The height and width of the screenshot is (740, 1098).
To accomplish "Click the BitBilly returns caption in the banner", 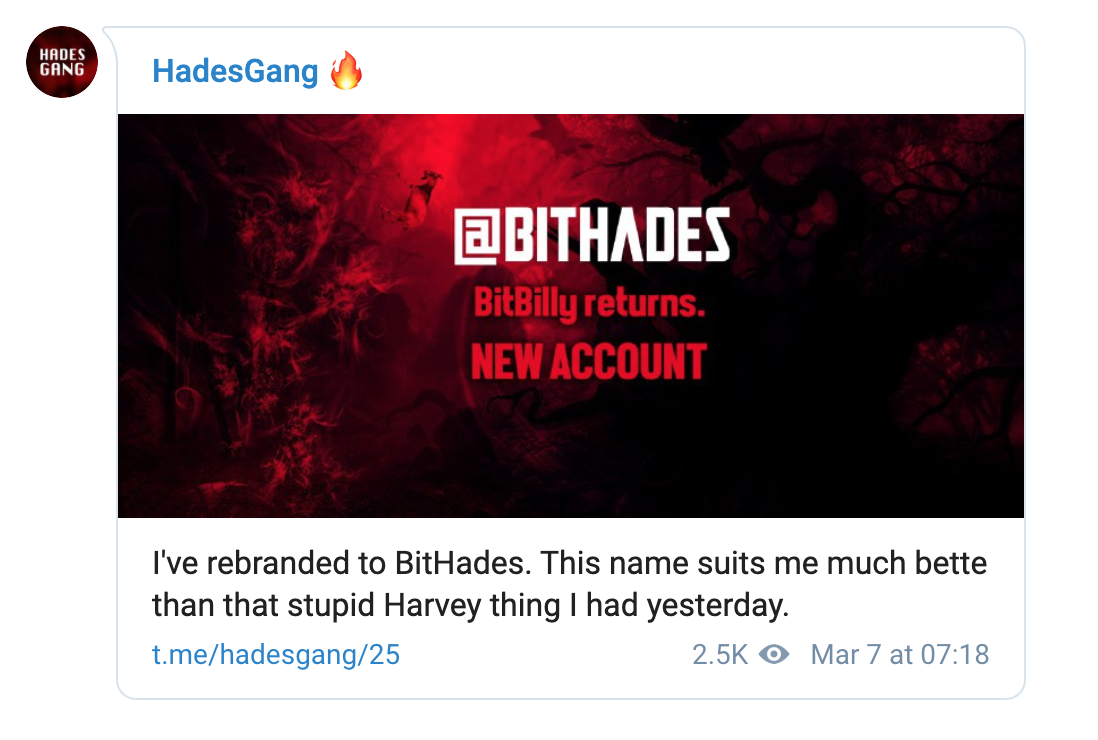I will click(591, 303).
